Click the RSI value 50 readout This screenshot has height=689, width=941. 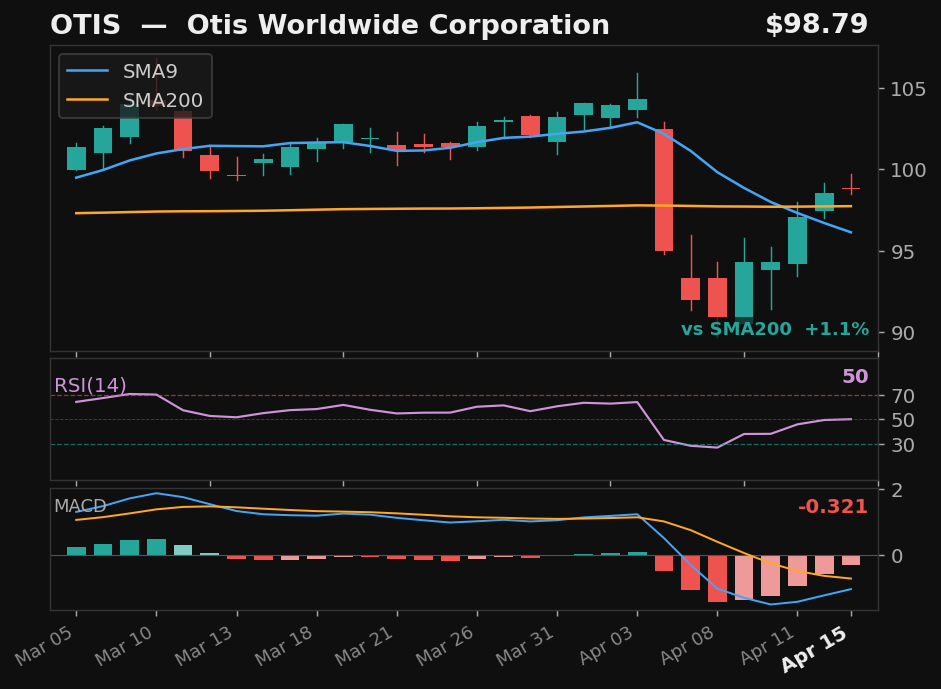[855, 376]
